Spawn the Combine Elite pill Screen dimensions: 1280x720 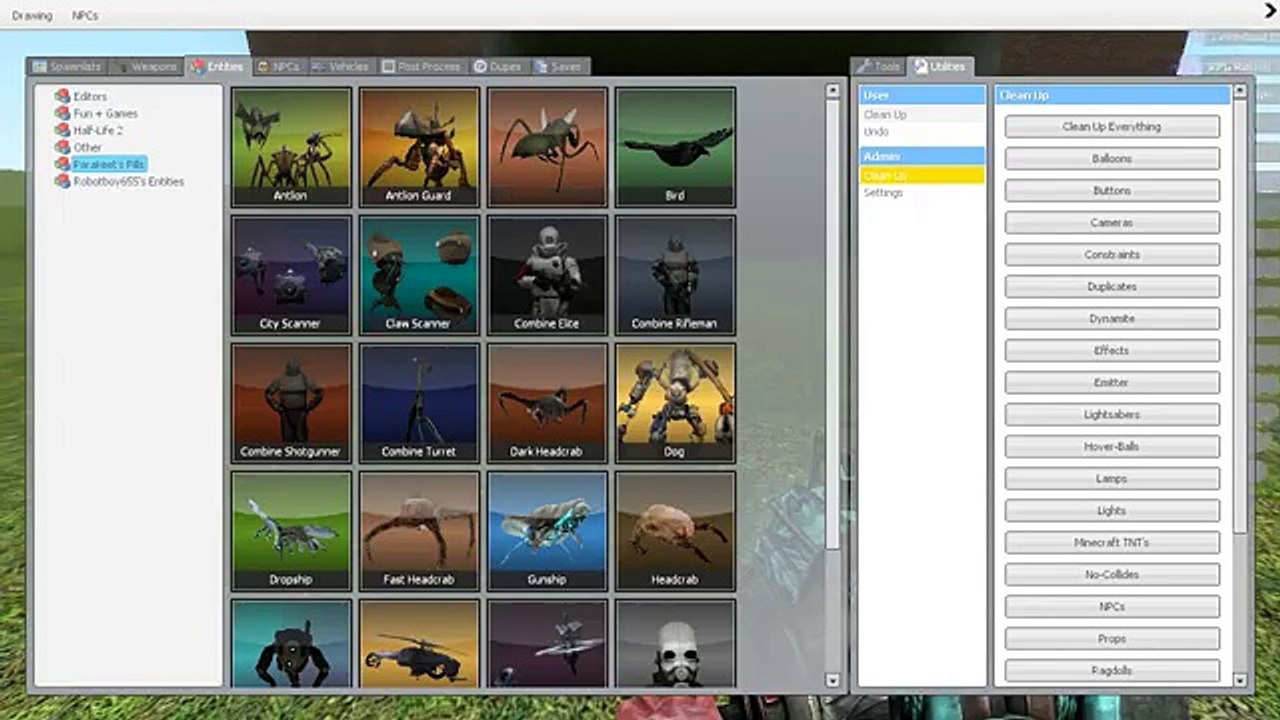pos(547,275)
